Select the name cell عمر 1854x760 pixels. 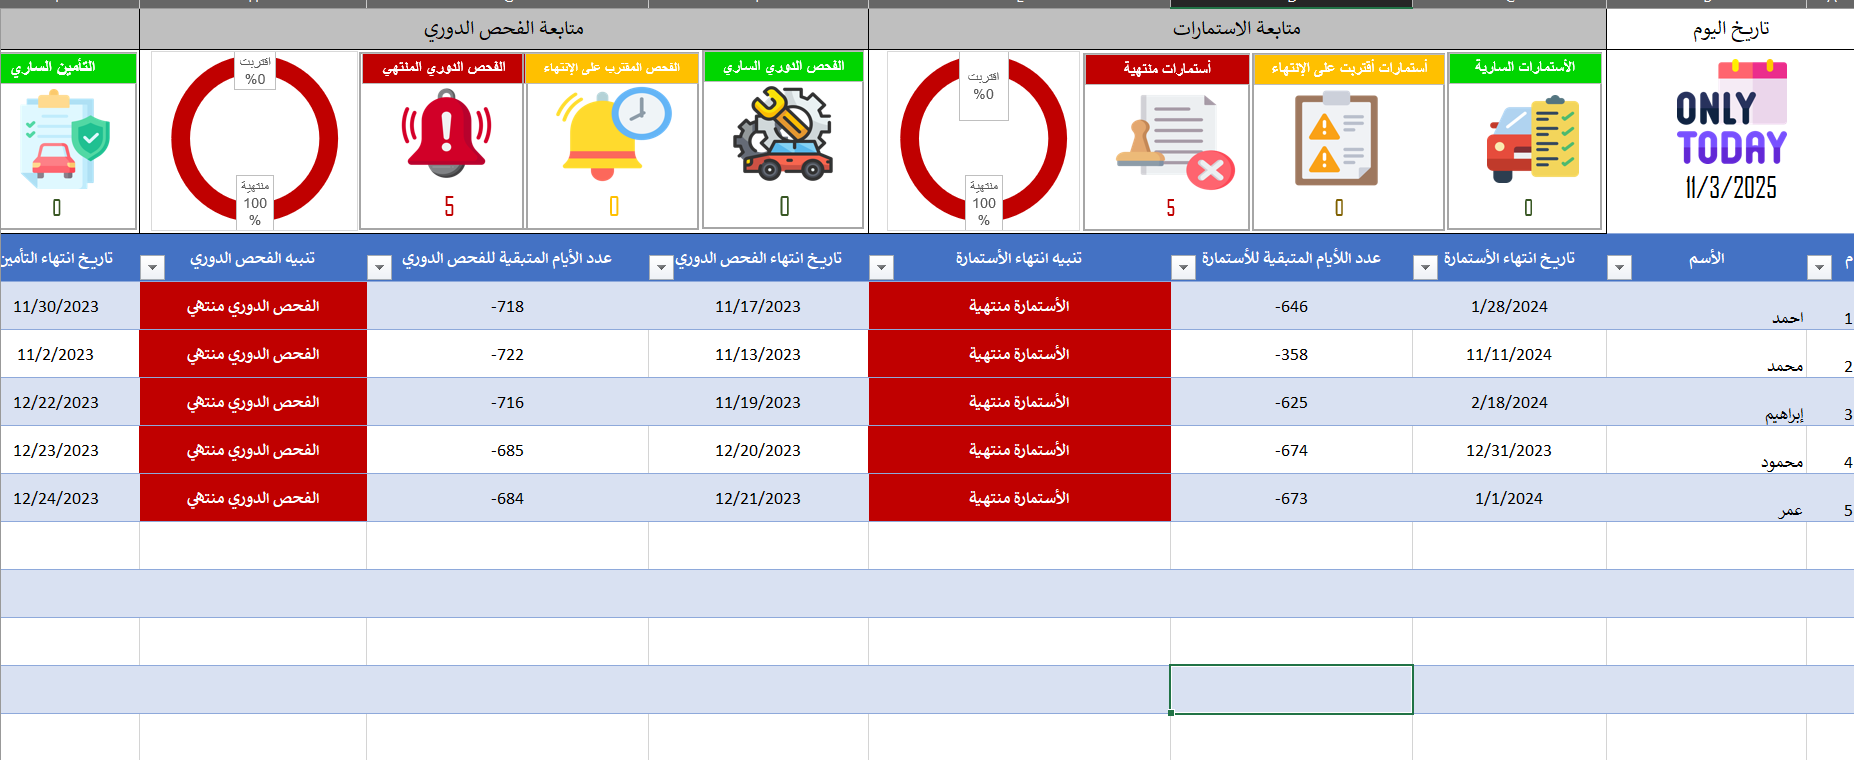tap(1706, 498)
